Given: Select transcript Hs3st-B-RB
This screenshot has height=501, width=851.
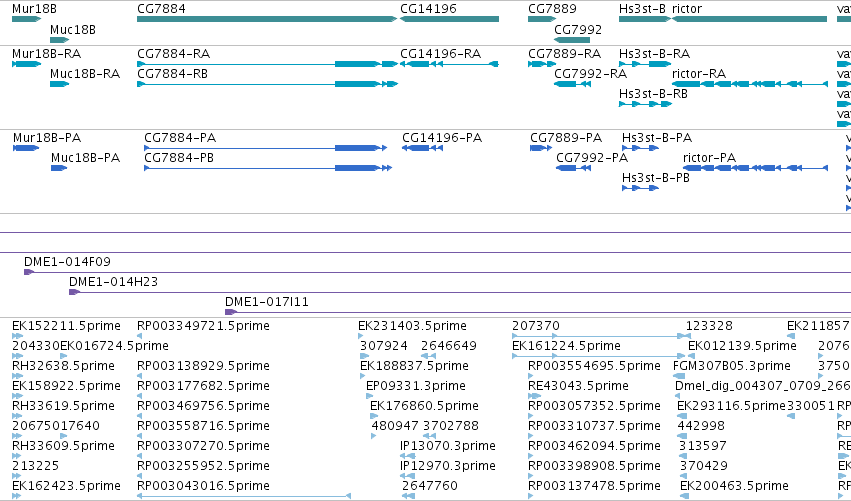Looking at the screenshot, I should coord(653,94).
